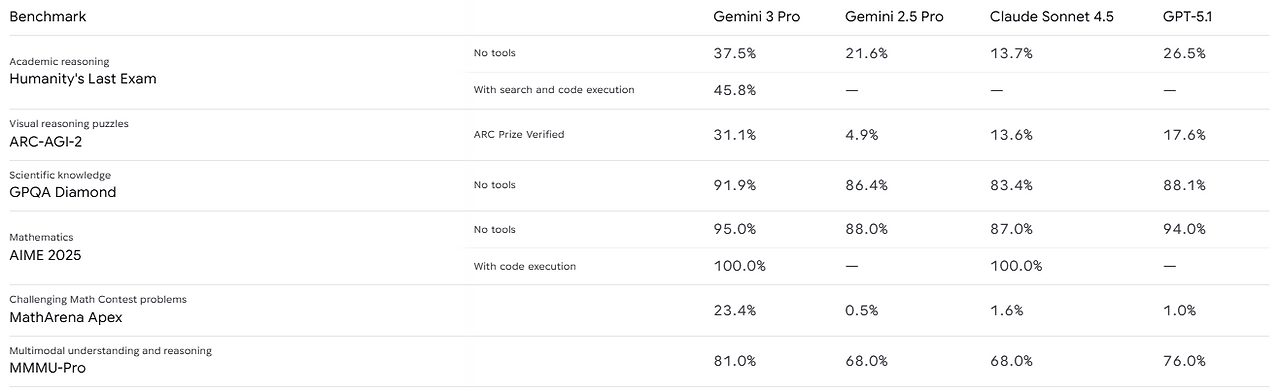Image resolution: width=1280 pixels, height=391 pixels.
Task: Select the Humanity's Last Exam benchmark name
Action: click(x=83, y=78)
